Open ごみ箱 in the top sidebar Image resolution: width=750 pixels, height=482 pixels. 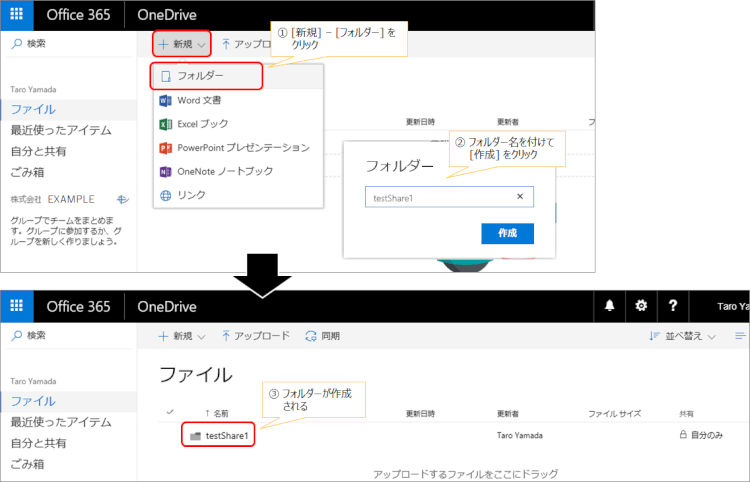(27, 173)
